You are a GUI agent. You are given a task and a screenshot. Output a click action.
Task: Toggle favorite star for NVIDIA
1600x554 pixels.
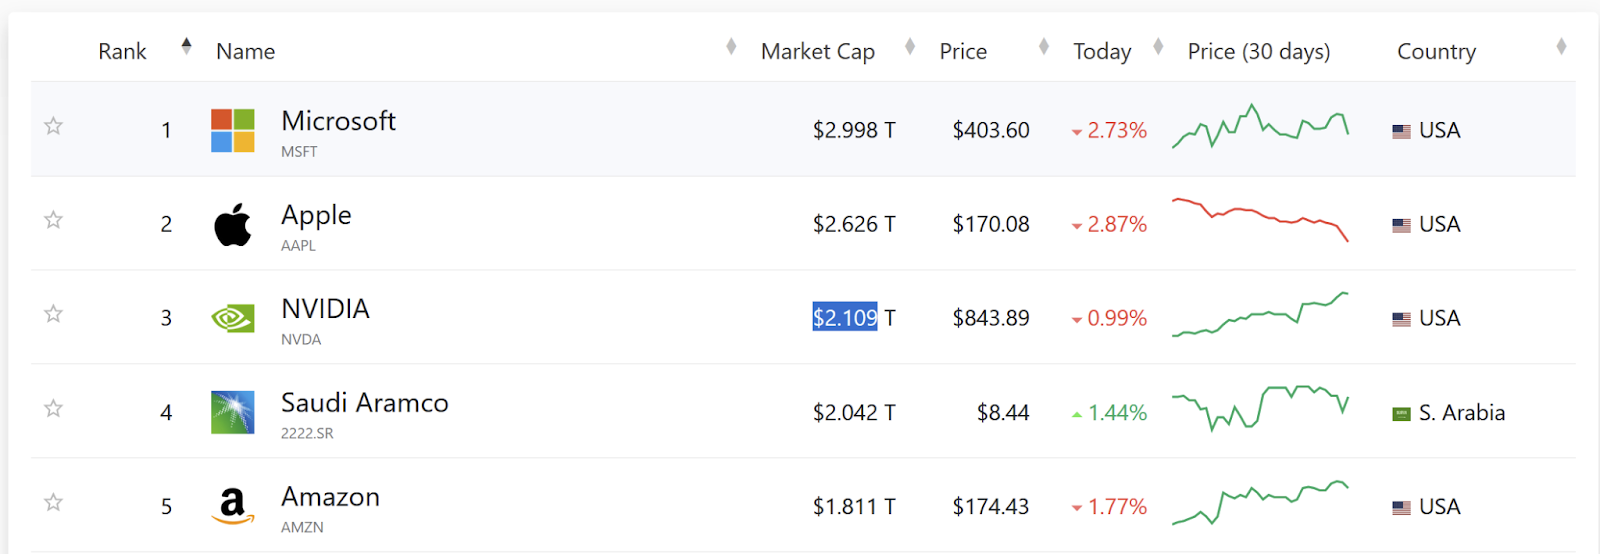[54, 314]
